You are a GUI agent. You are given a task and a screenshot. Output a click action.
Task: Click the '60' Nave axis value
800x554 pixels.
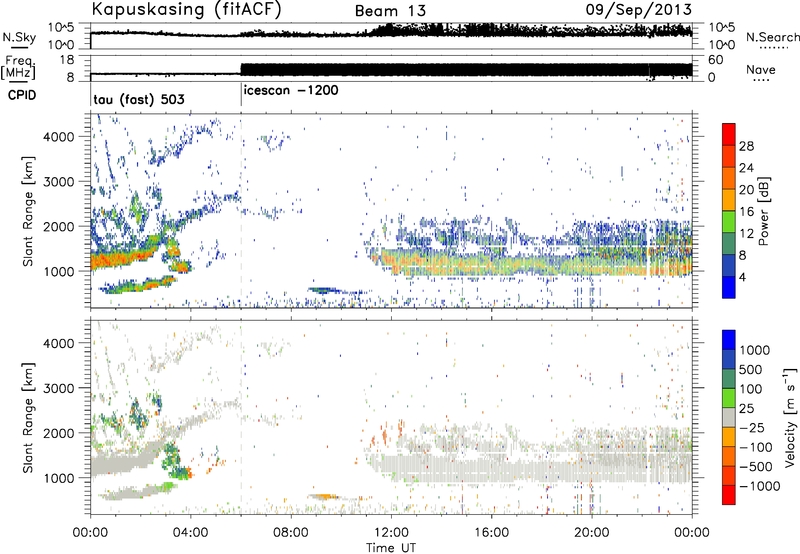coord(715,60)
